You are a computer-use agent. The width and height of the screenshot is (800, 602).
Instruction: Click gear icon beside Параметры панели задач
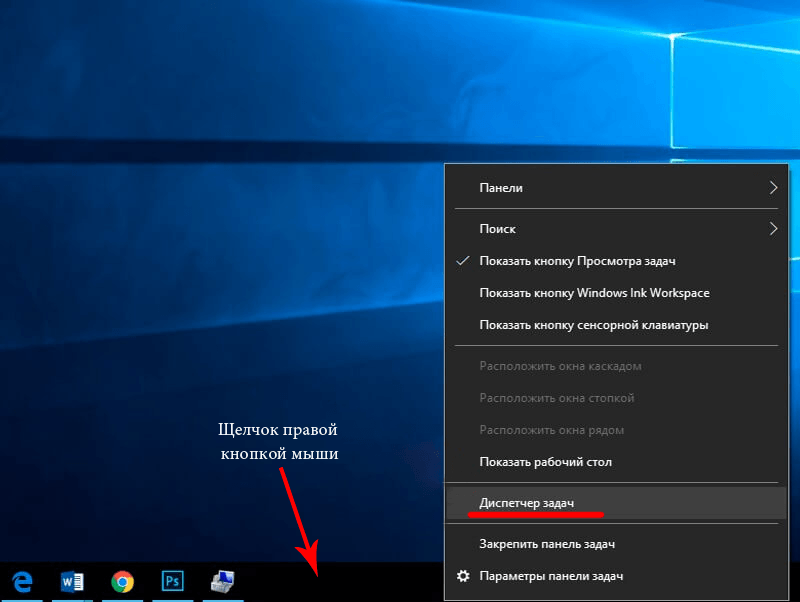(x=463, y=577)
